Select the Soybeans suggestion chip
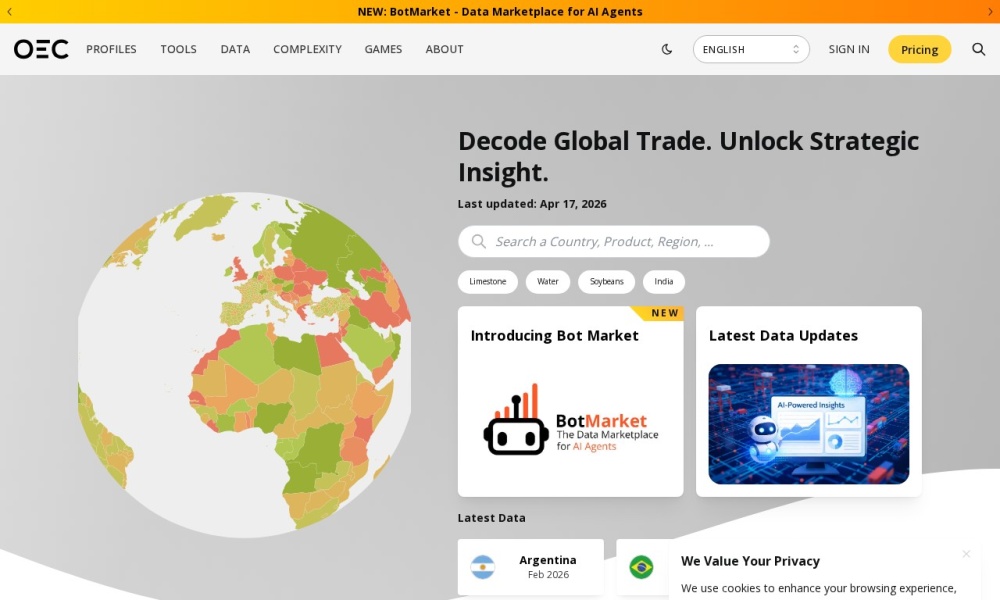Image resolution: width=1000 pixels, height=600 pixels. [x=606, y=282]
